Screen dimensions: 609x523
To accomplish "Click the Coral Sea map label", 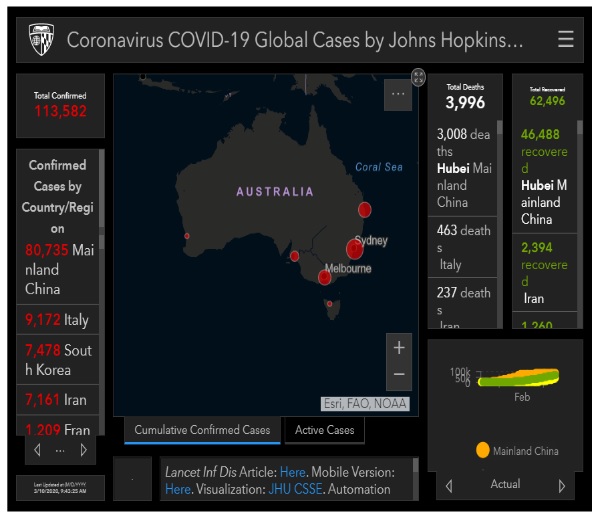I will click(x=379, y=167).
